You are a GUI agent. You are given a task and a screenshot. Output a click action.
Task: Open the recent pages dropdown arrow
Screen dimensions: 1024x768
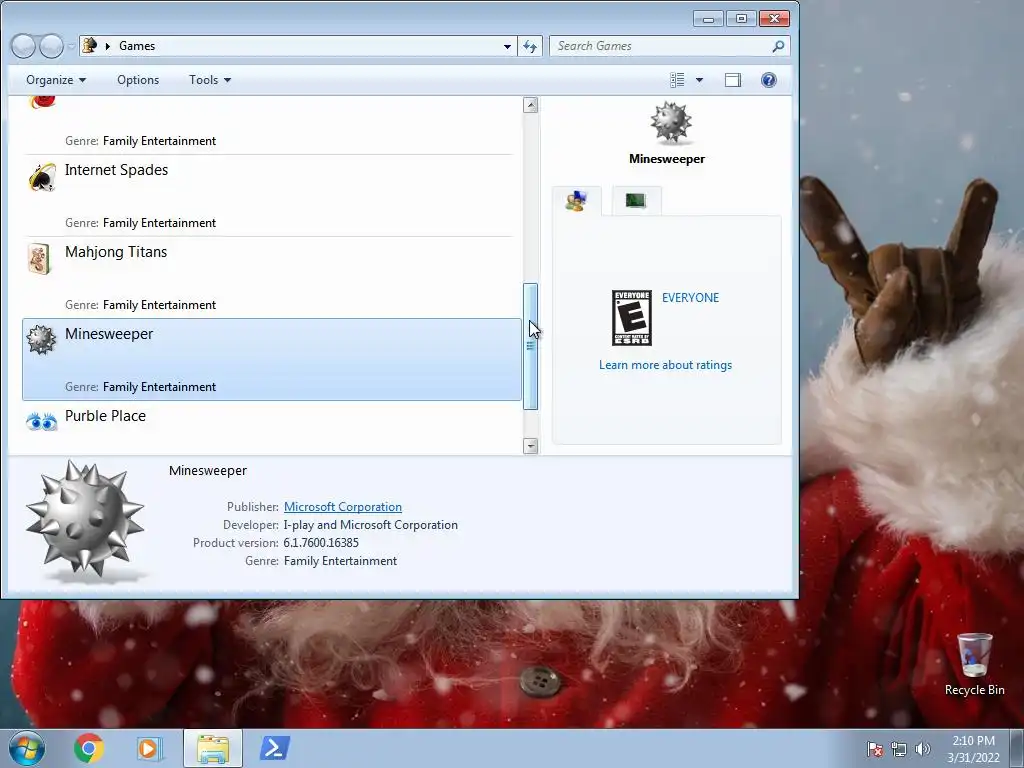click(x=71, y=46)
